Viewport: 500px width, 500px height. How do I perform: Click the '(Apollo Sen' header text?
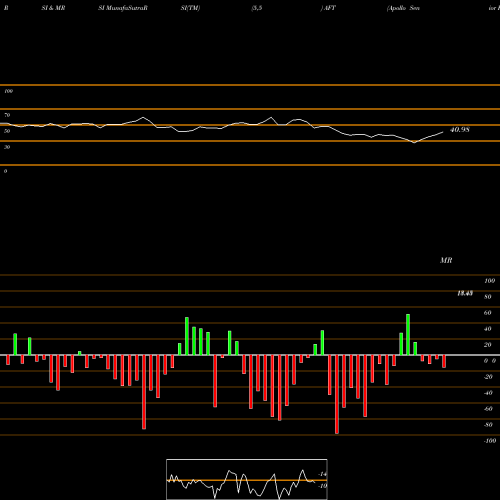pyautogui.click(x=403, y=8)
